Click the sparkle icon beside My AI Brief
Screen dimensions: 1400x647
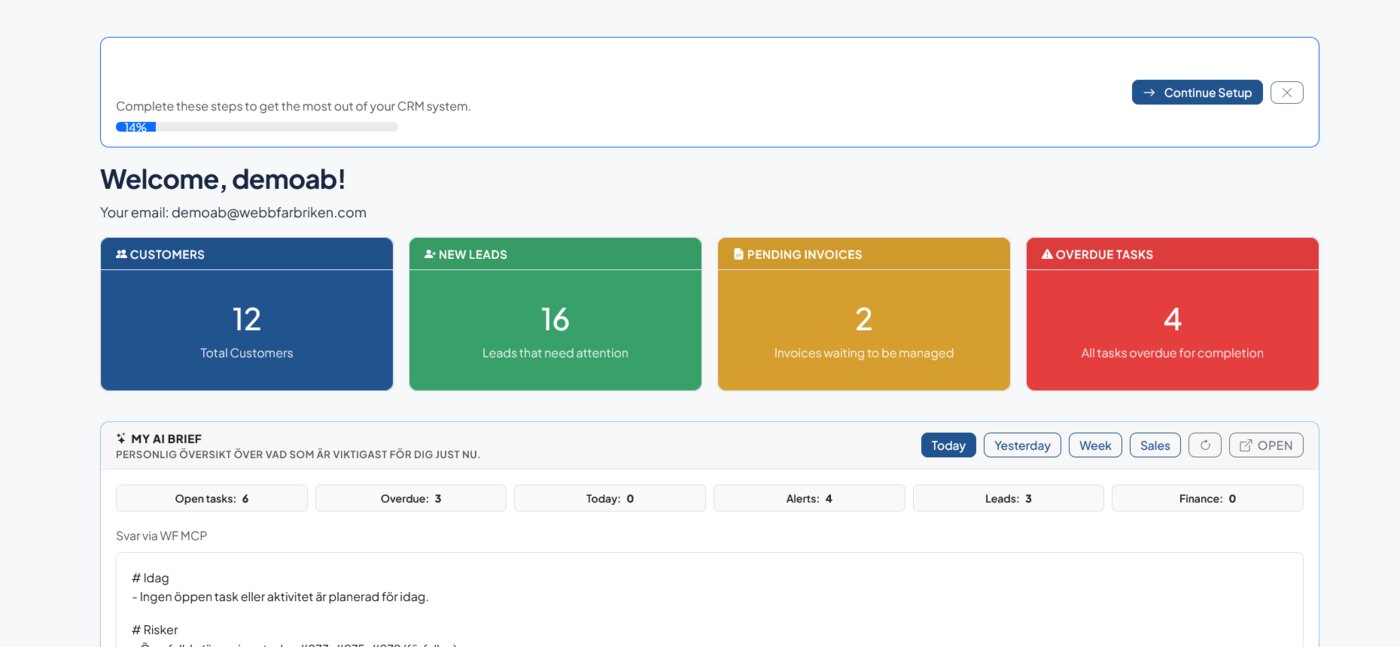(120, 438)
